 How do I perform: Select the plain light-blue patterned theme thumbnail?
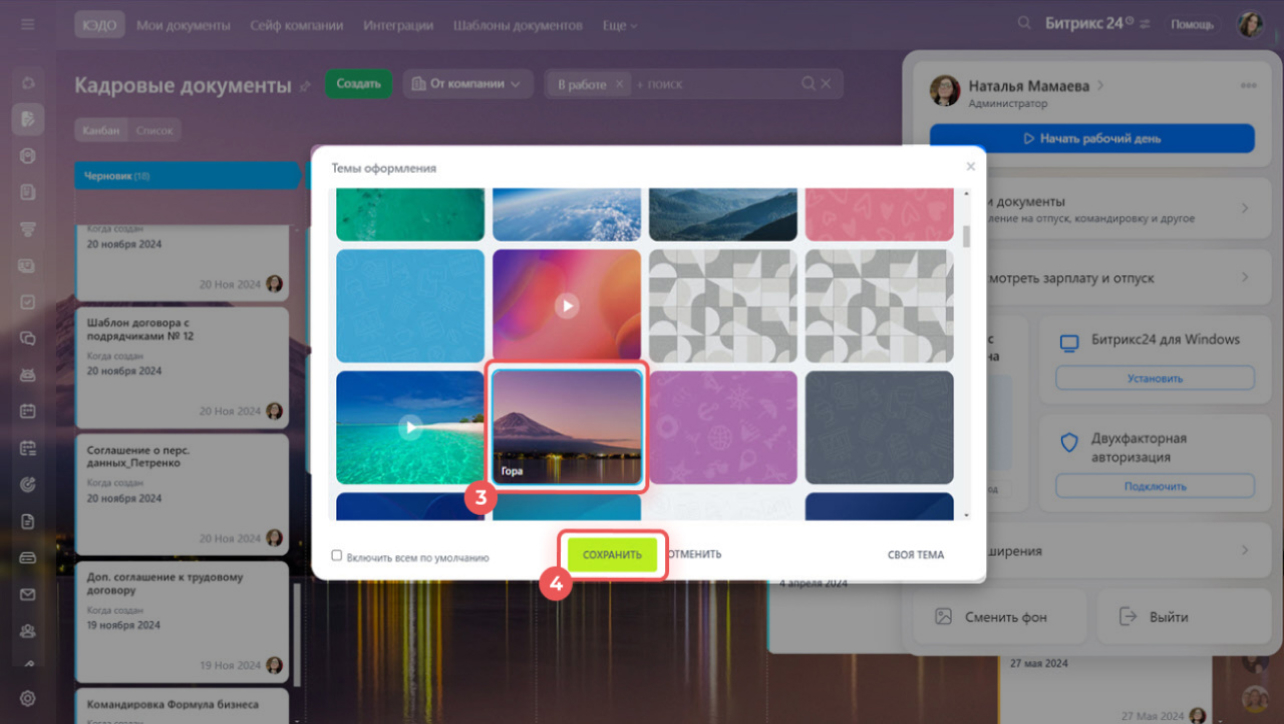410,305
